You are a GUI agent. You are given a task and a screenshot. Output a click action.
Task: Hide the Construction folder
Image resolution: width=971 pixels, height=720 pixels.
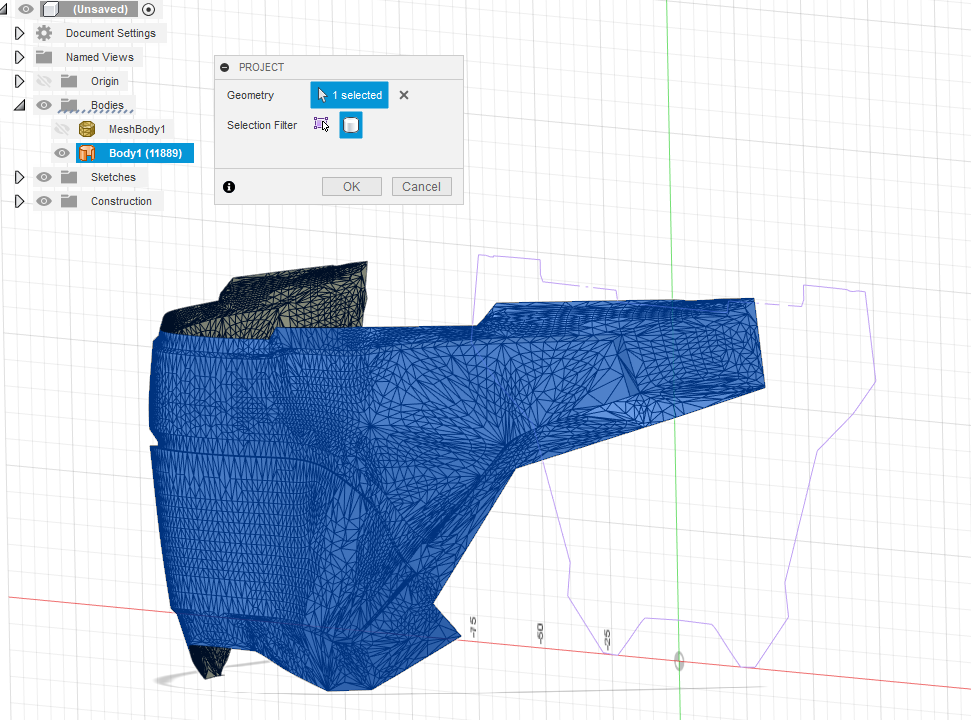point(43,201)
